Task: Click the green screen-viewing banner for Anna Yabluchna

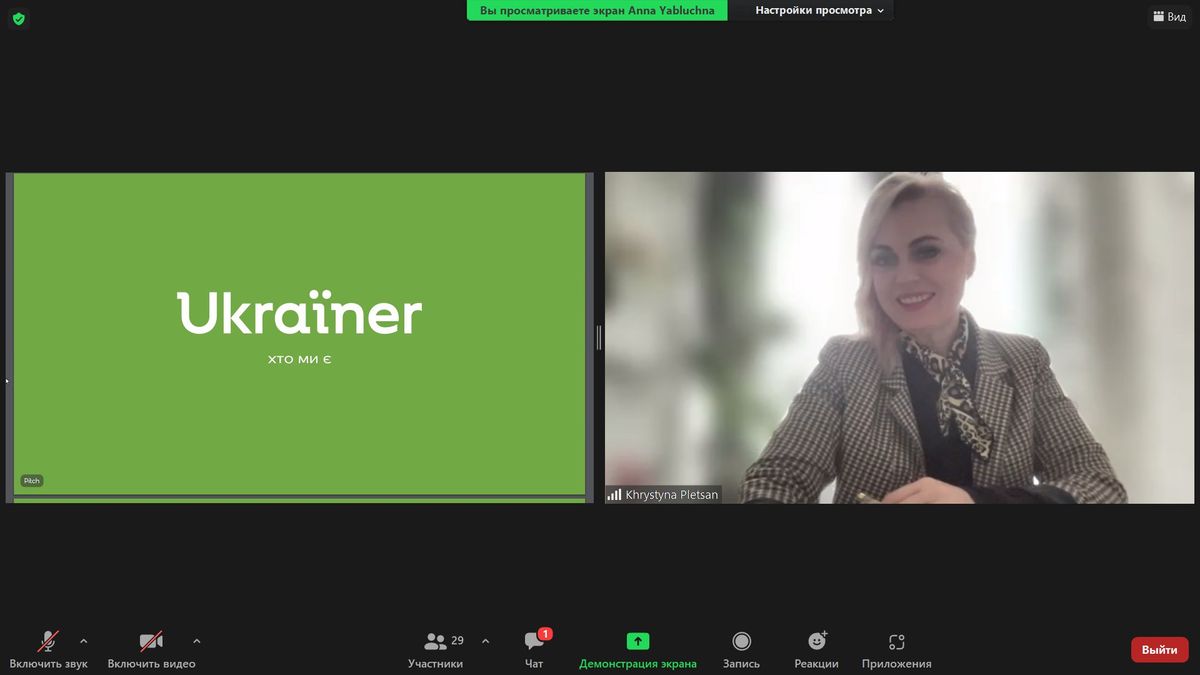Action: point(598,11)
